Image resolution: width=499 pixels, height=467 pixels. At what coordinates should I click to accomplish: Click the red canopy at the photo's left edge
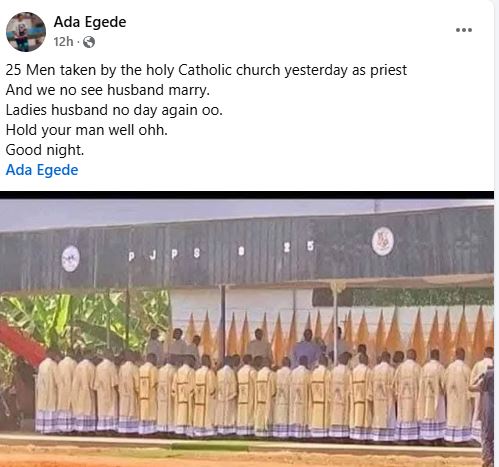click(21, 342)
